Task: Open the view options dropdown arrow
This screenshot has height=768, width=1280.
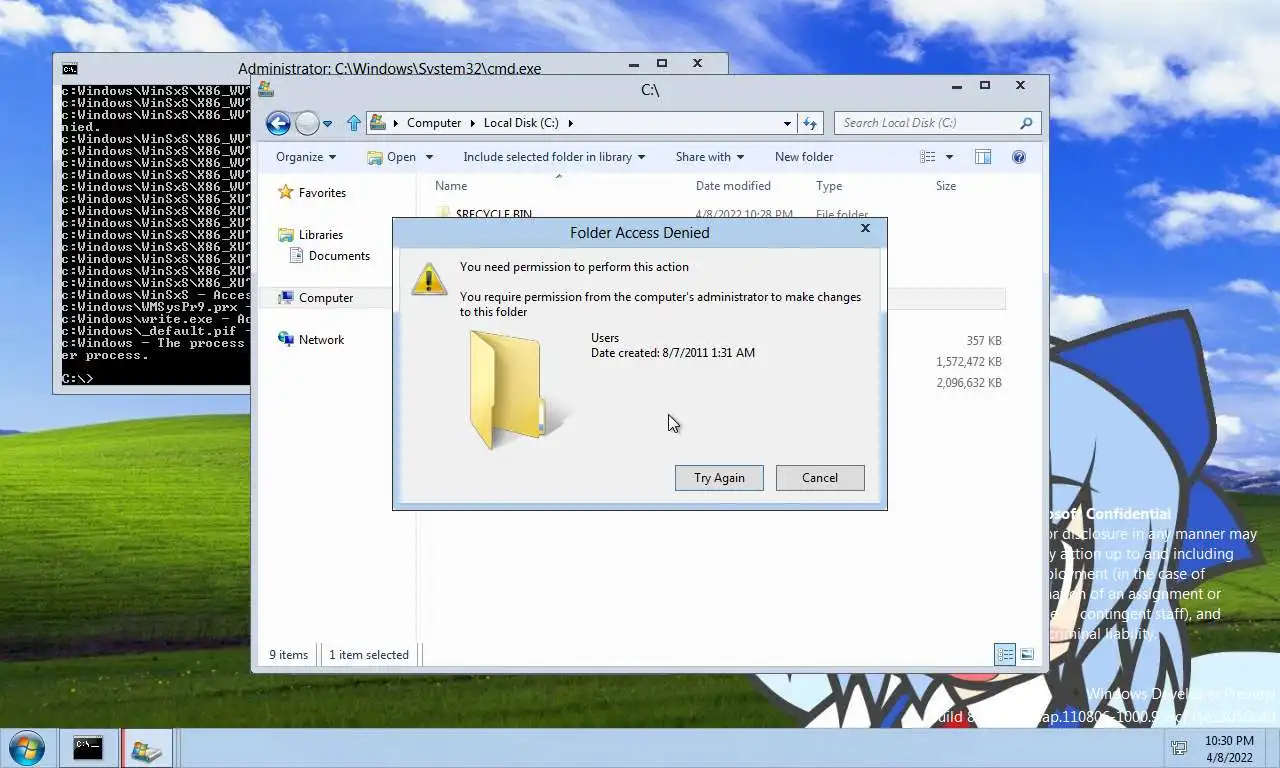Action: (x=949, y=157)
